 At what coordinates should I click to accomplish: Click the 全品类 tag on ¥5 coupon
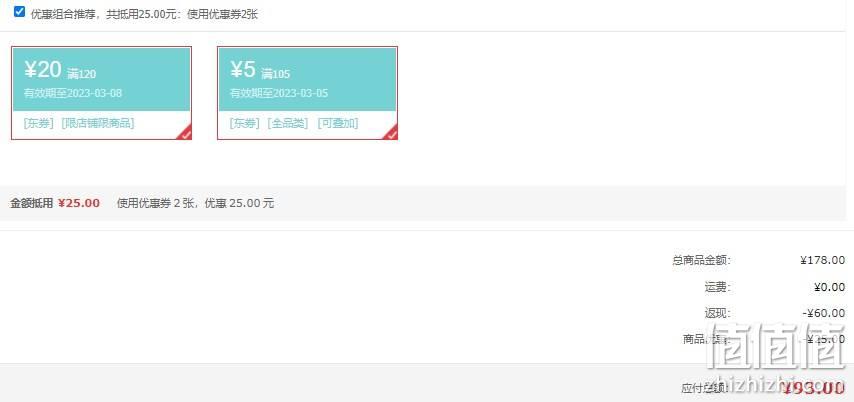[288, 124]
